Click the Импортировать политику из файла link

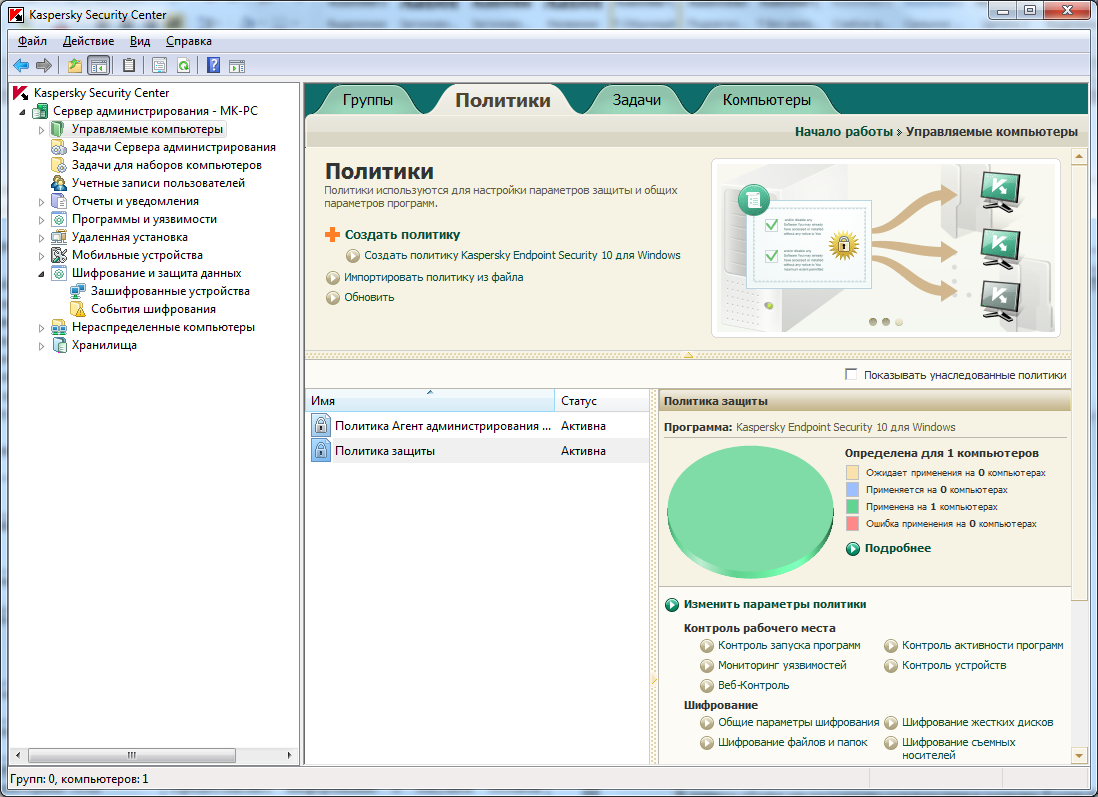[433, 277]
